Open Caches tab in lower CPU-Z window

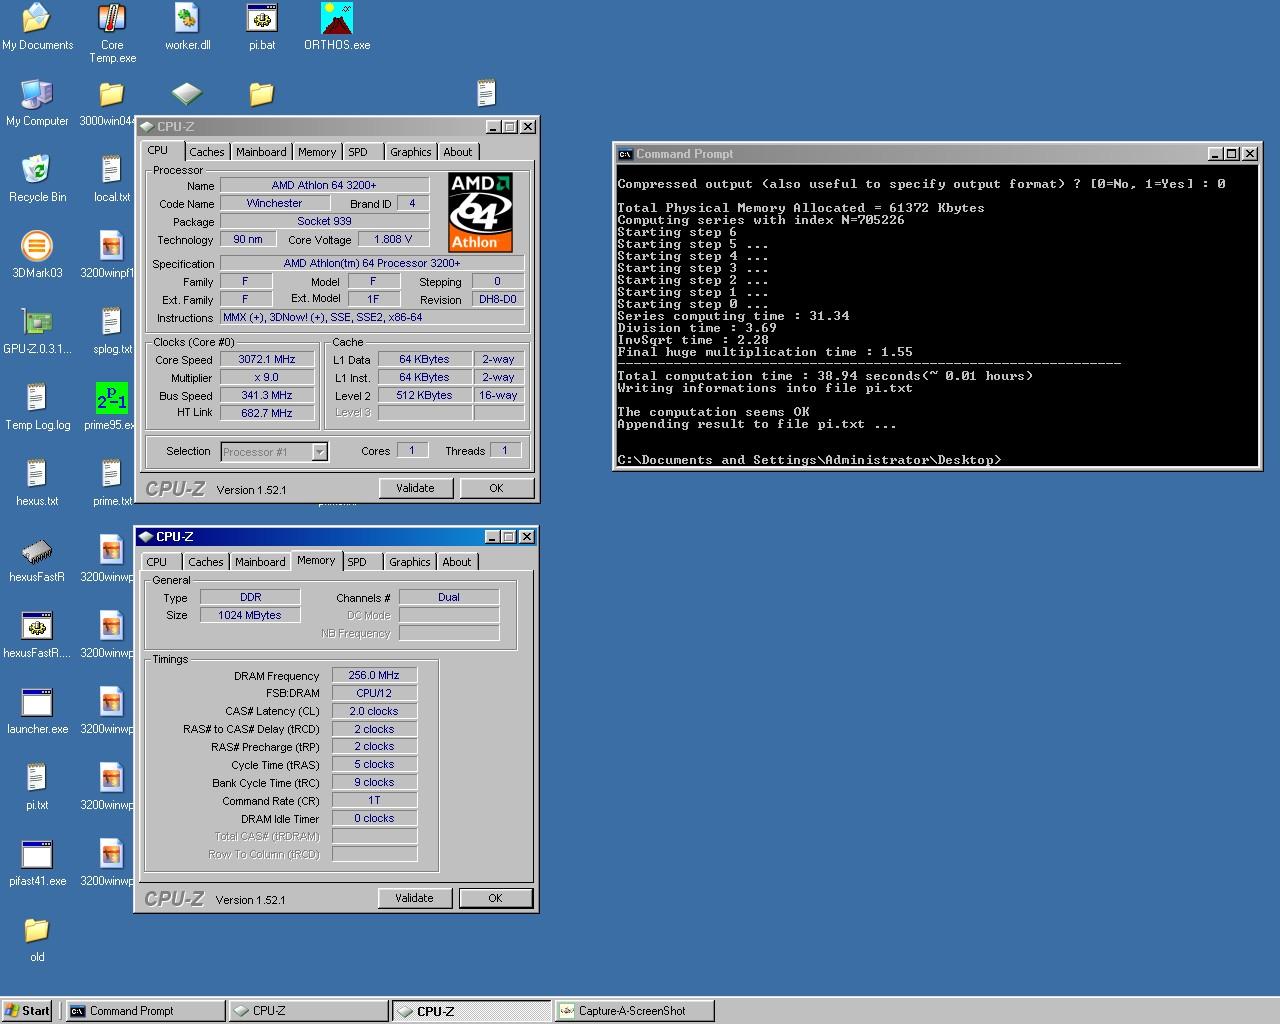coord(206,562)
